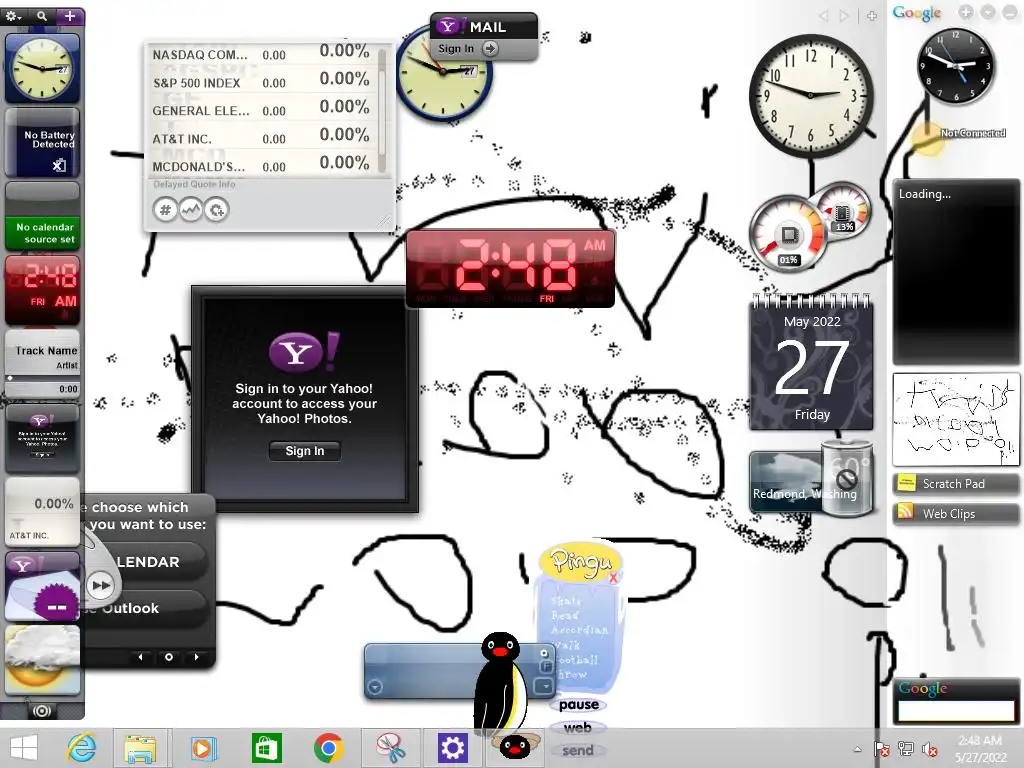This screenshot has height=768, width=1024.
Task: Click the center dot in calendar chooser footer
Action: point(168,657)
